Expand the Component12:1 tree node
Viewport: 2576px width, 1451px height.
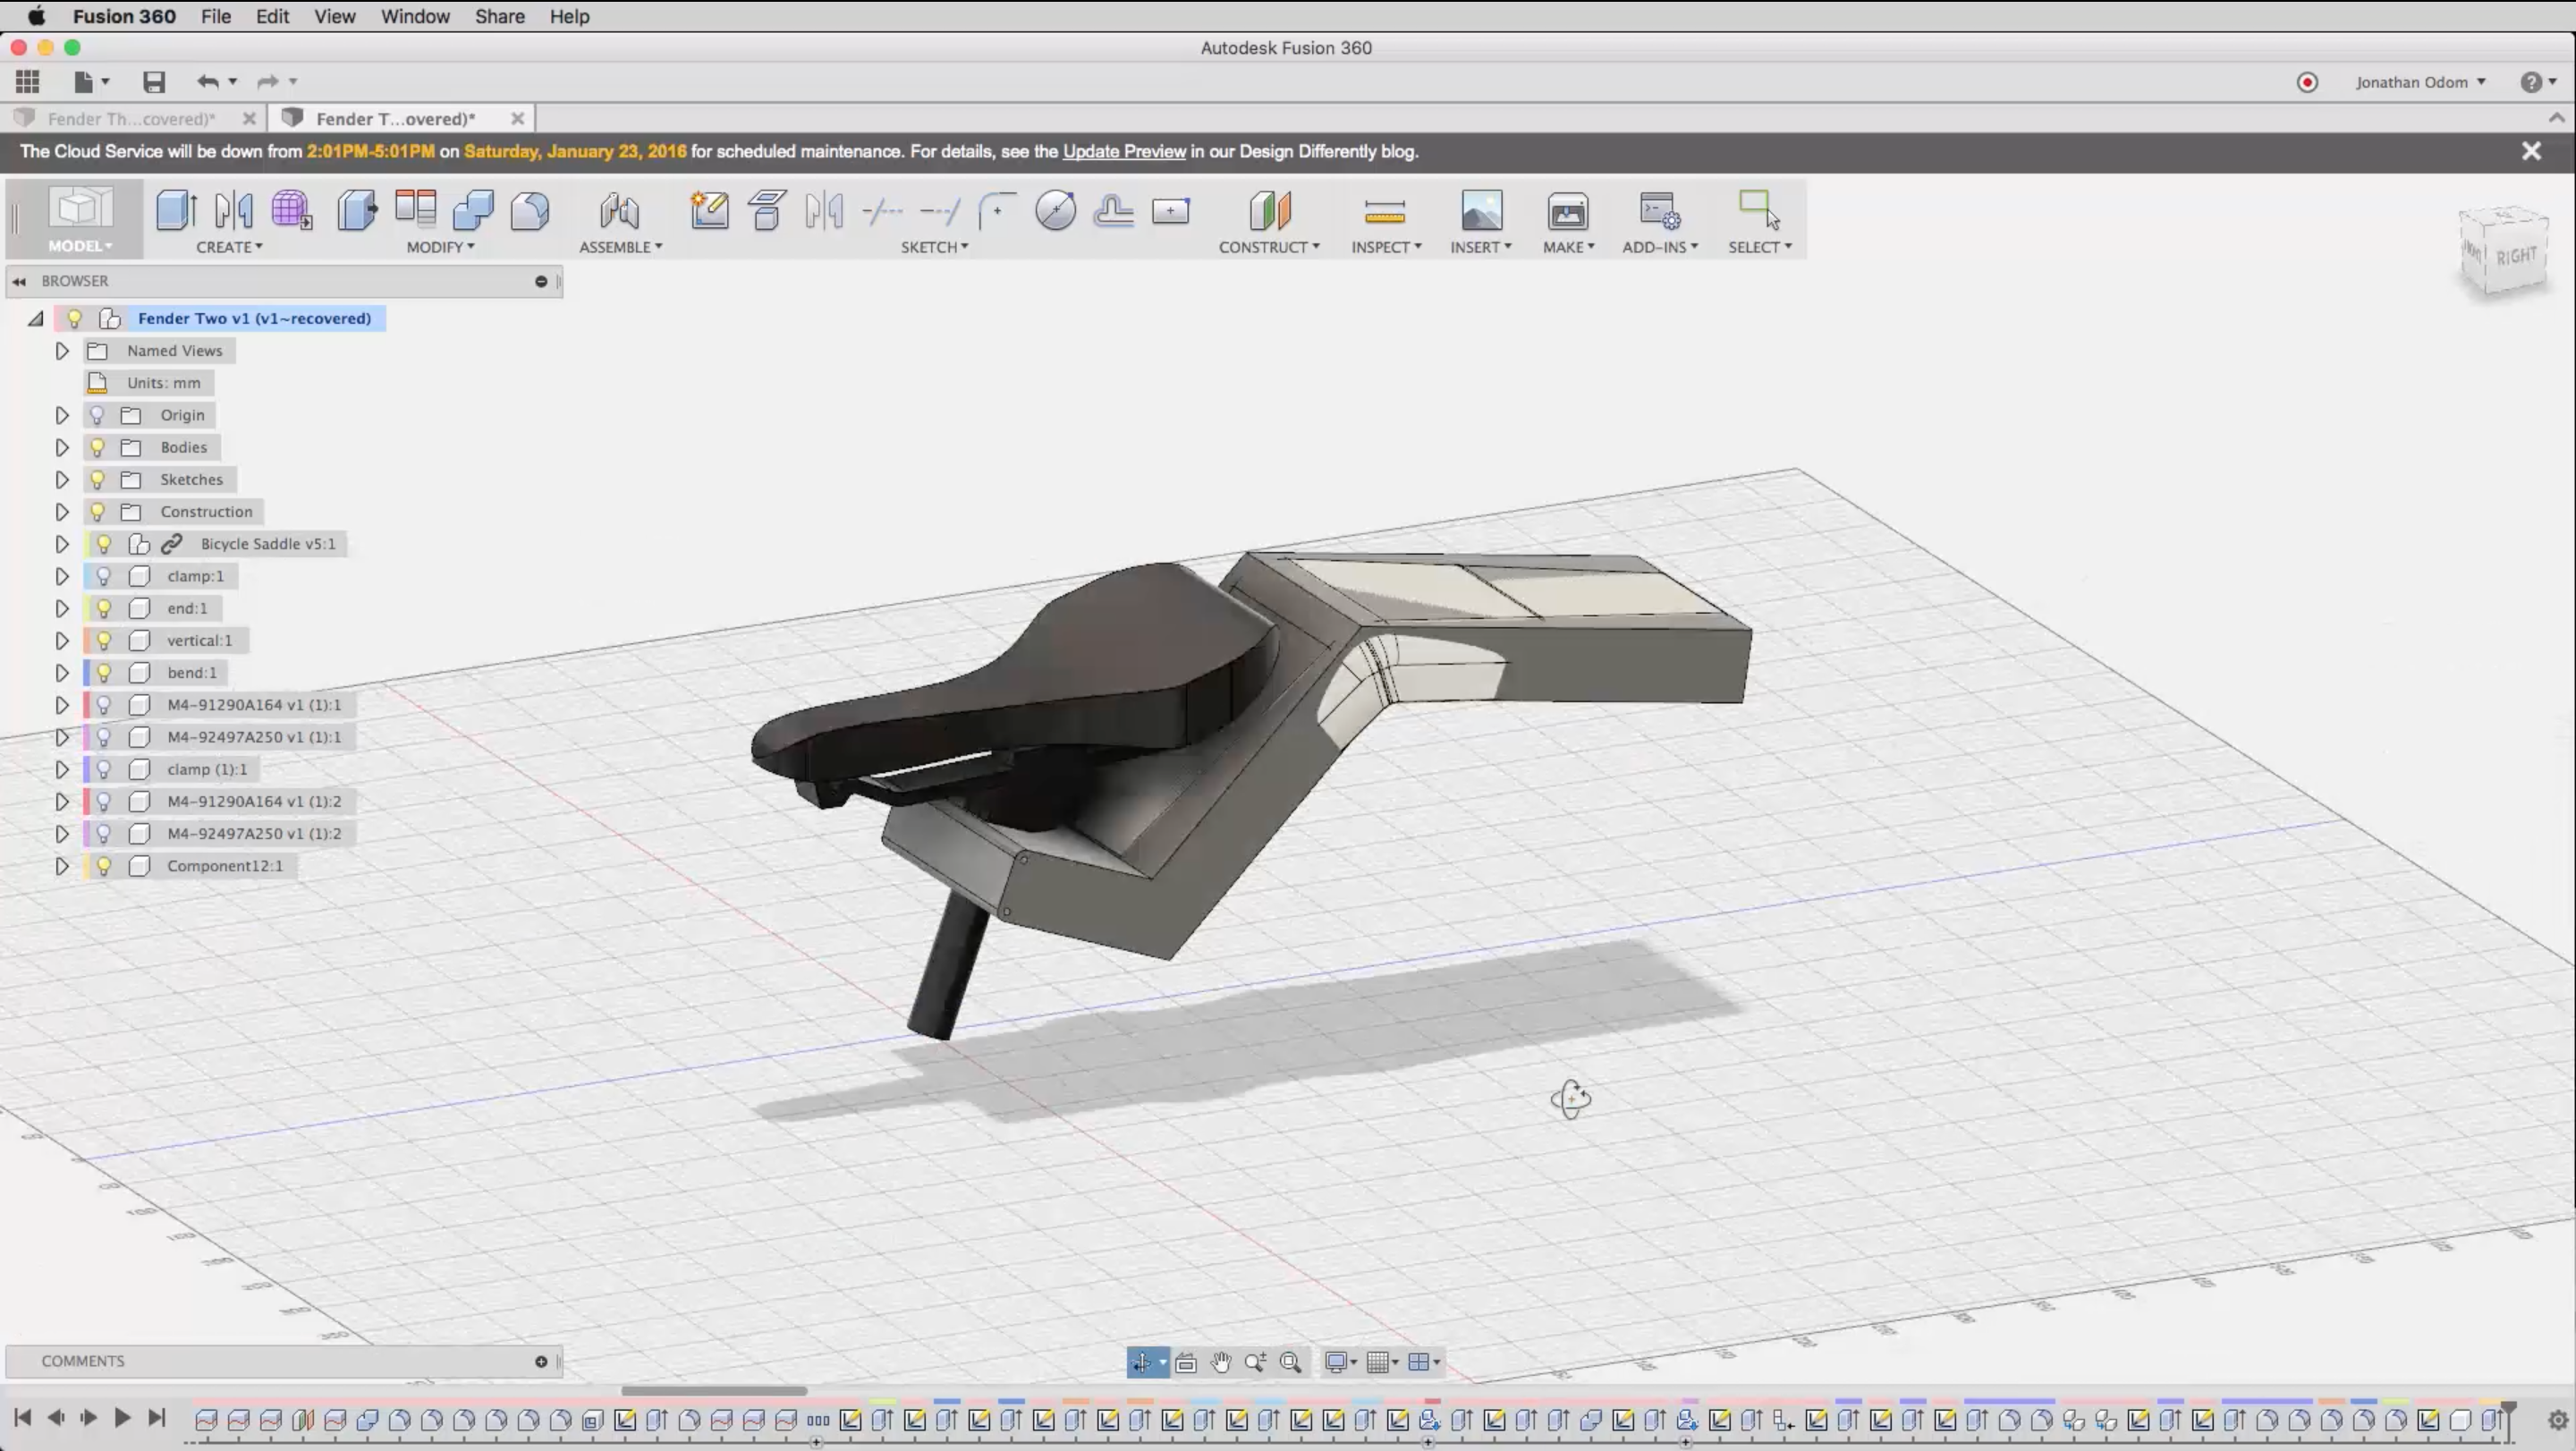point(62,866)
